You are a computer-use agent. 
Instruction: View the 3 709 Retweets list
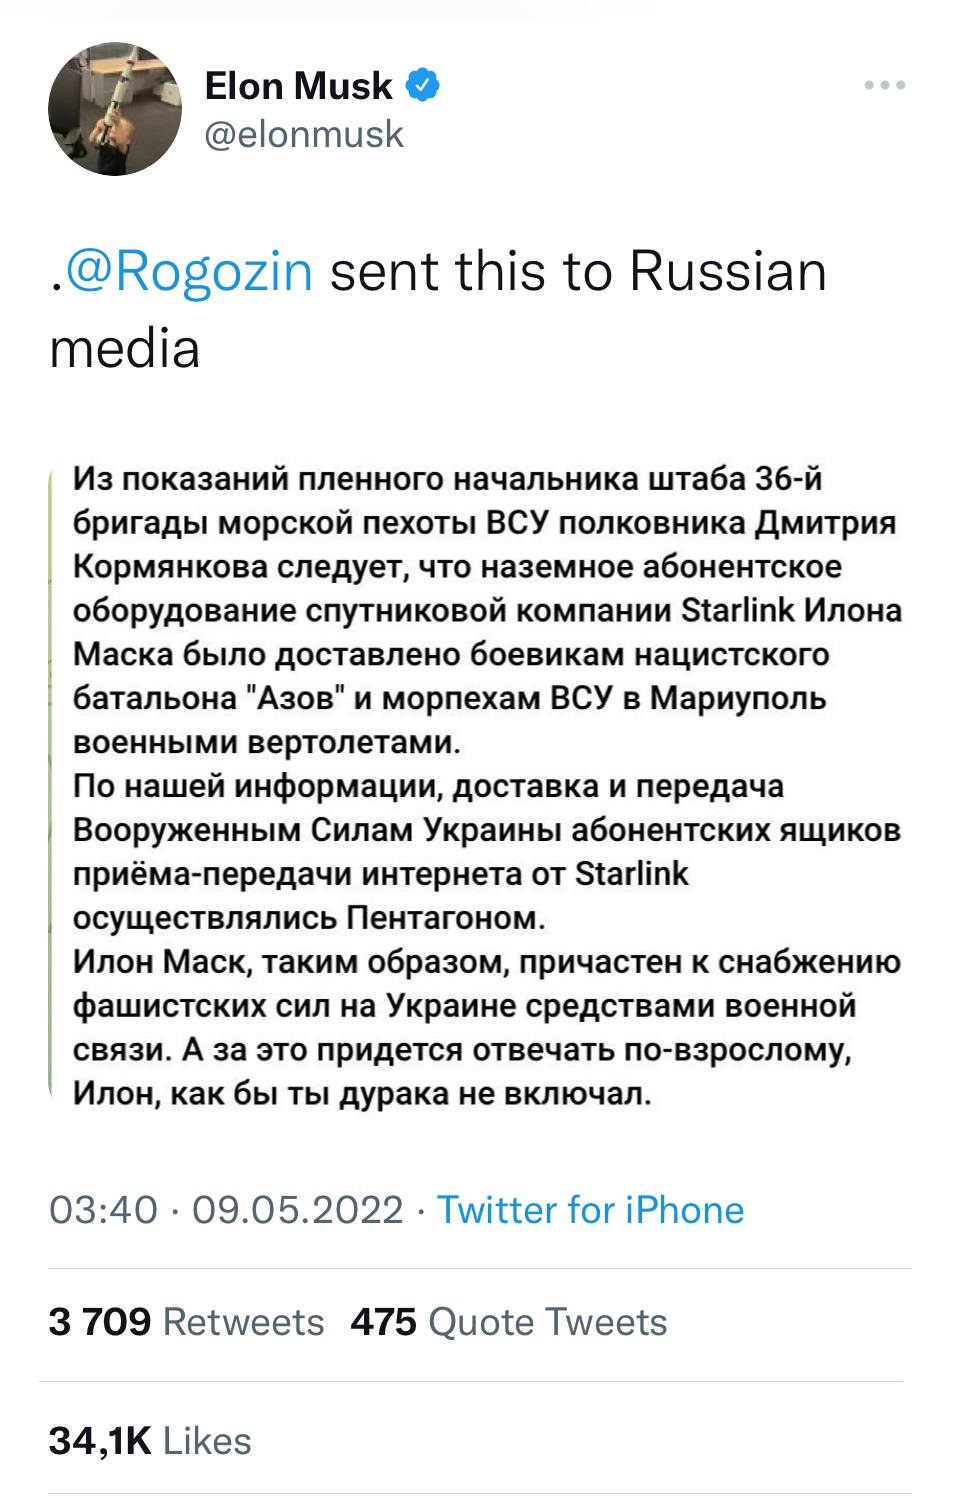click(186, 1322)
